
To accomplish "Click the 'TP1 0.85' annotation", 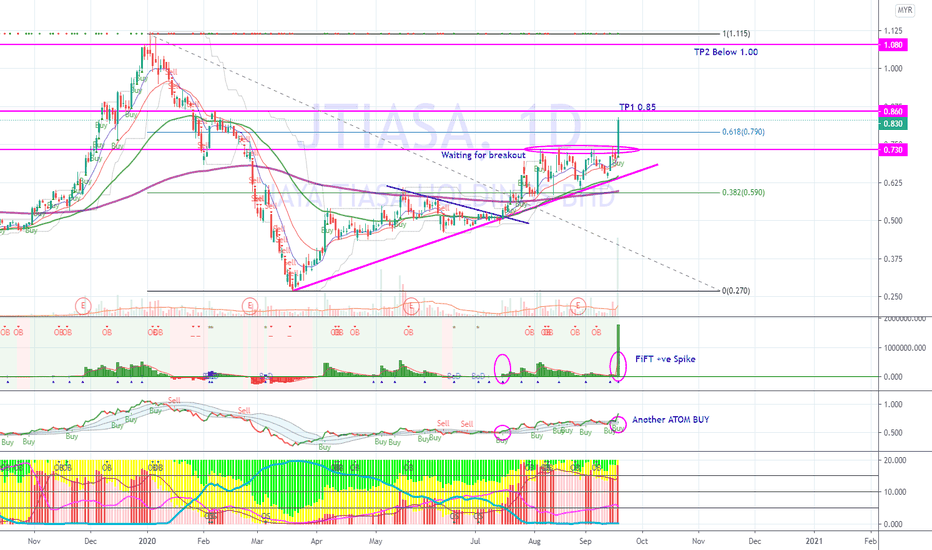I will click(637, 107).
